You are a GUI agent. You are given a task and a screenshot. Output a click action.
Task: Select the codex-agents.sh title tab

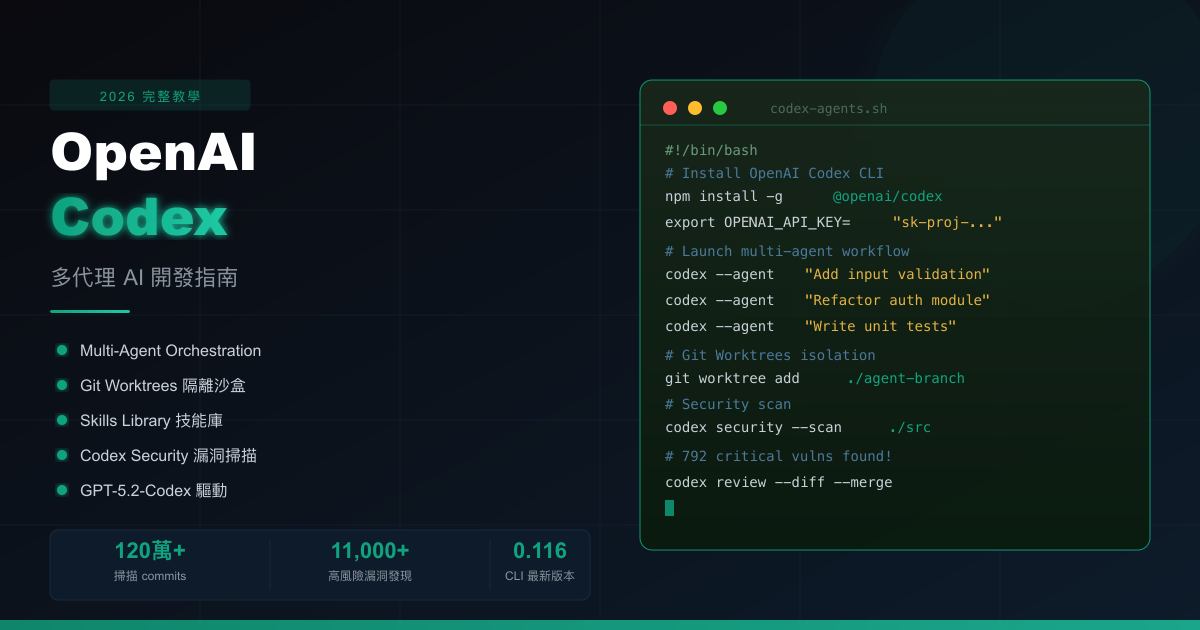(x=828, y=108)
